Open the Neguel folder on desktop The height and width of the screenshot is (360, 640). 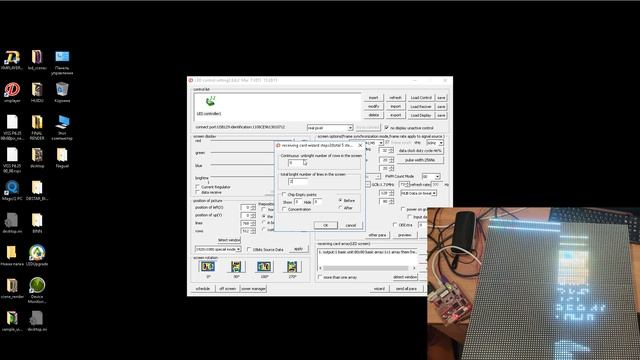(62, 155)
